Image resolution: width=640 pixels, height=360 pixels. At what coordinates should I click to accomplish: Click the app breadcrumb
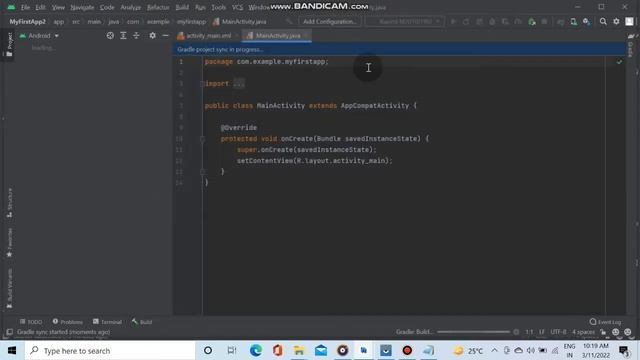(59, 22)
